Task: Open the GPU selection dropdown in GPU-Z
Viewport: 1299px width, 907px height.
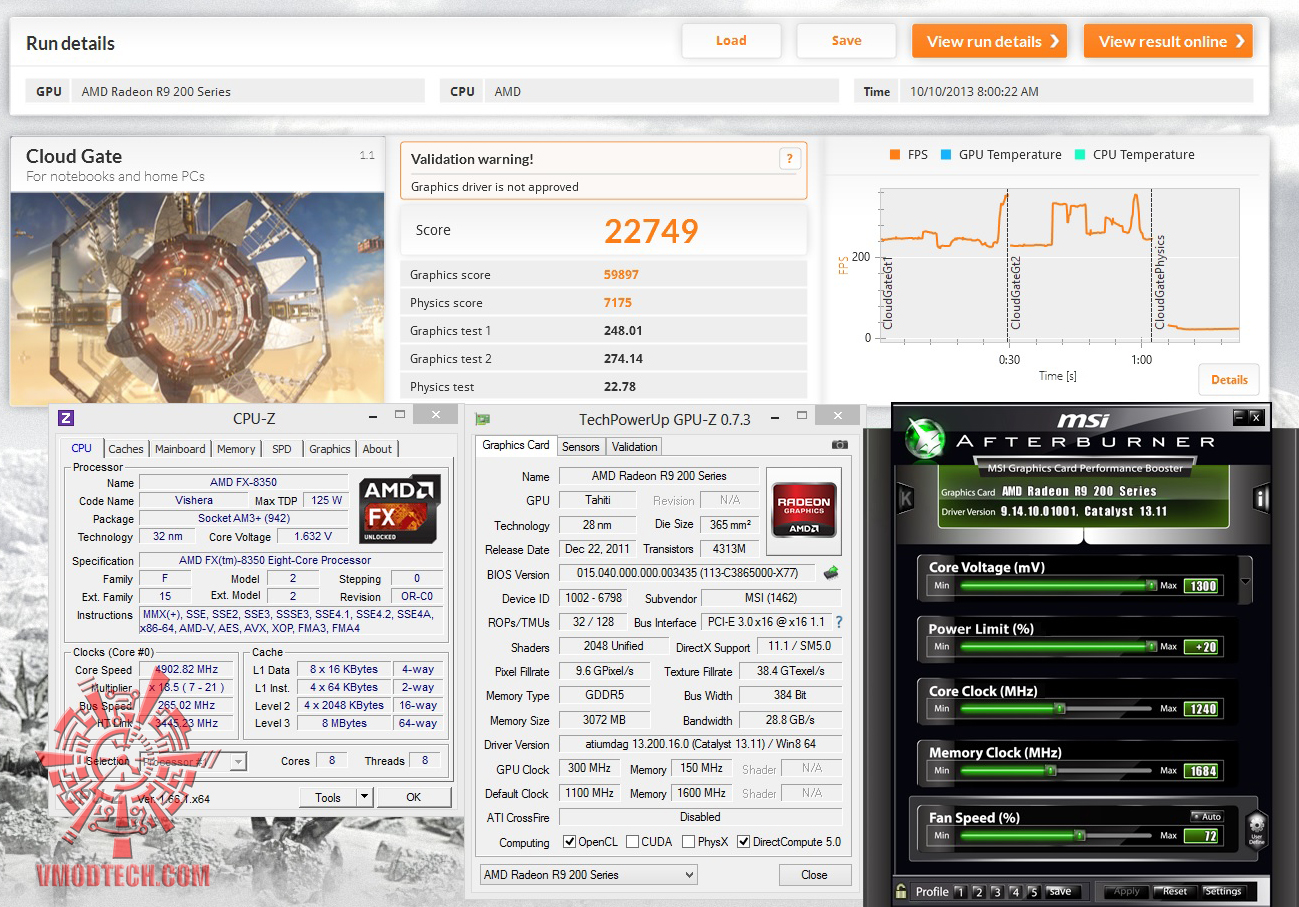Action: tap(588, 875)
